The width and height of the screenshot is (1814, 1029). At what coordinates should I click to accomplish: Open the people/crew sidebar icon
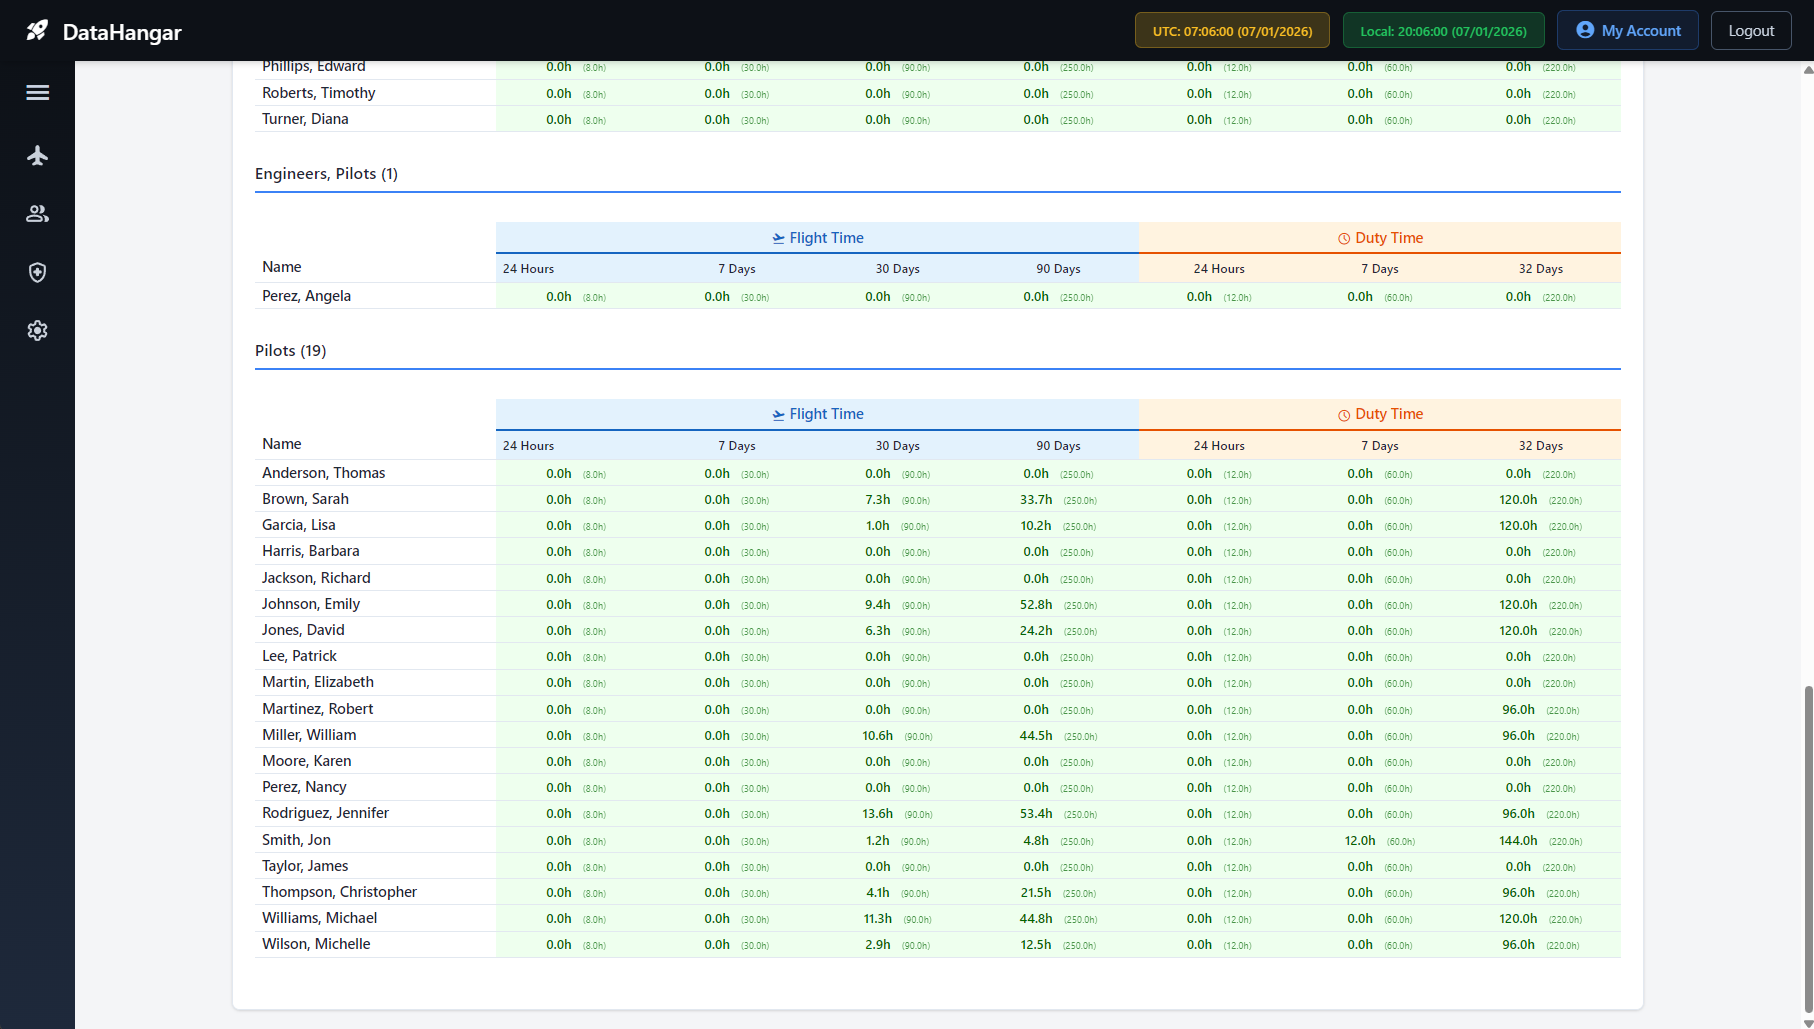tap(38, 214)
